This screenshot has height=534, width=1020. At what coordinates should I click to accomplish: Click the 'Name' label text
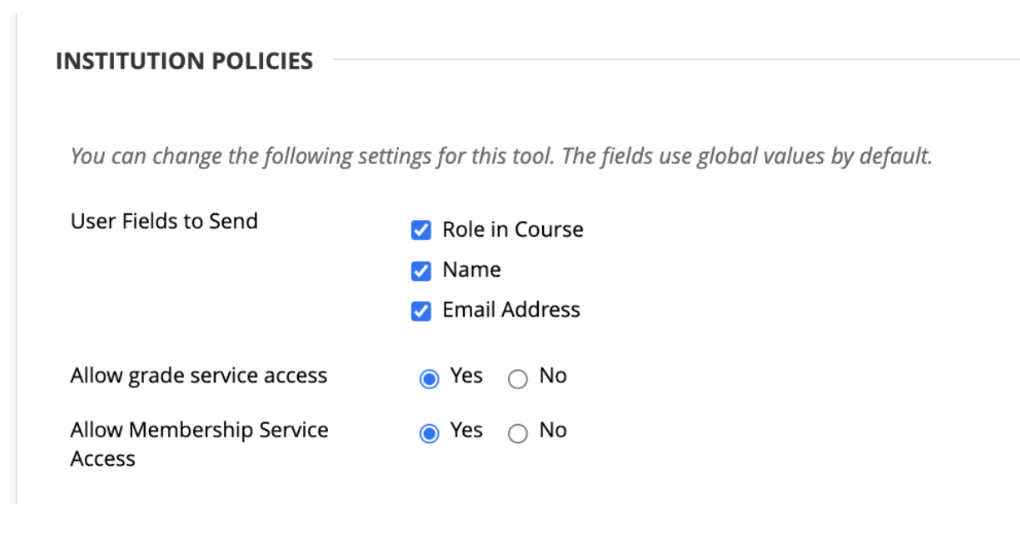tap(471, 270)
